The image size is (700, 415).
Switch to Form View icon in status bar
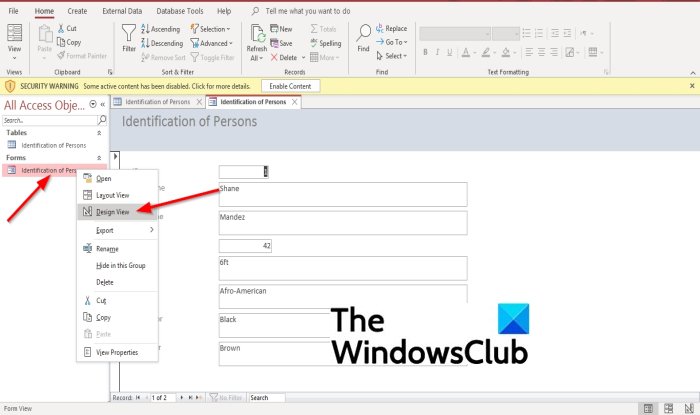(648, 408)
